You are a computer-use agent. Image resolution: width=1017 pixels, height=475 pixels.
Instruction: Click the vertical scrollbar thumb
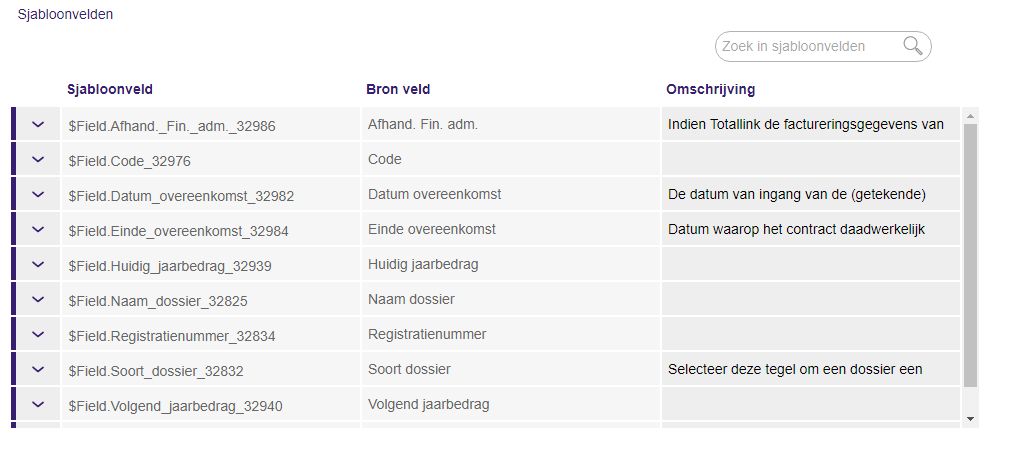click(x=970, y=256)
